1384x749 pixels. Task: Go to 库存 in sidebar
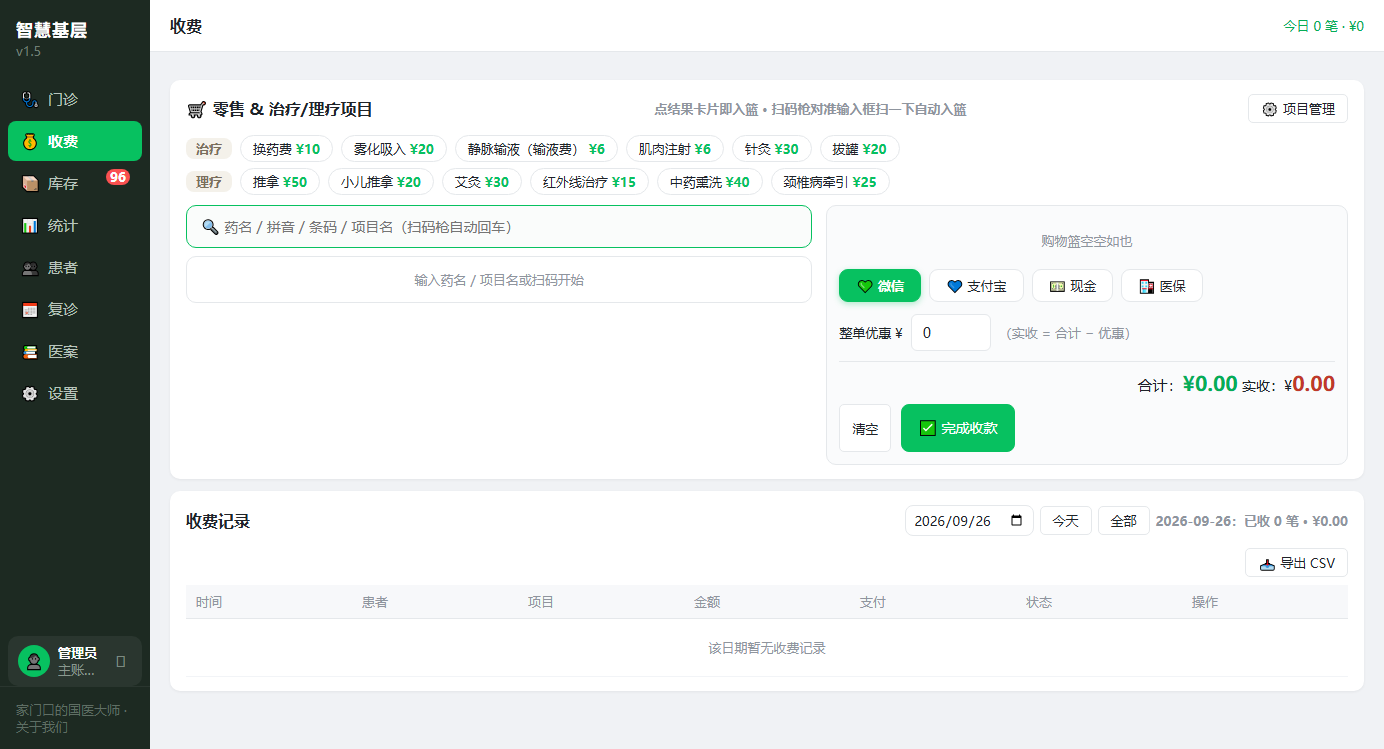pos(75,183)
